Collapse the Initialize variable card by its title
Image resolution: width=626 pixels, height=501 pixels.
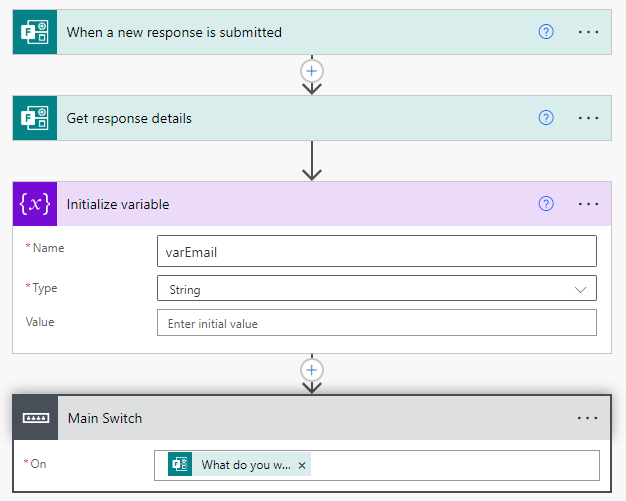pos(118,204)
